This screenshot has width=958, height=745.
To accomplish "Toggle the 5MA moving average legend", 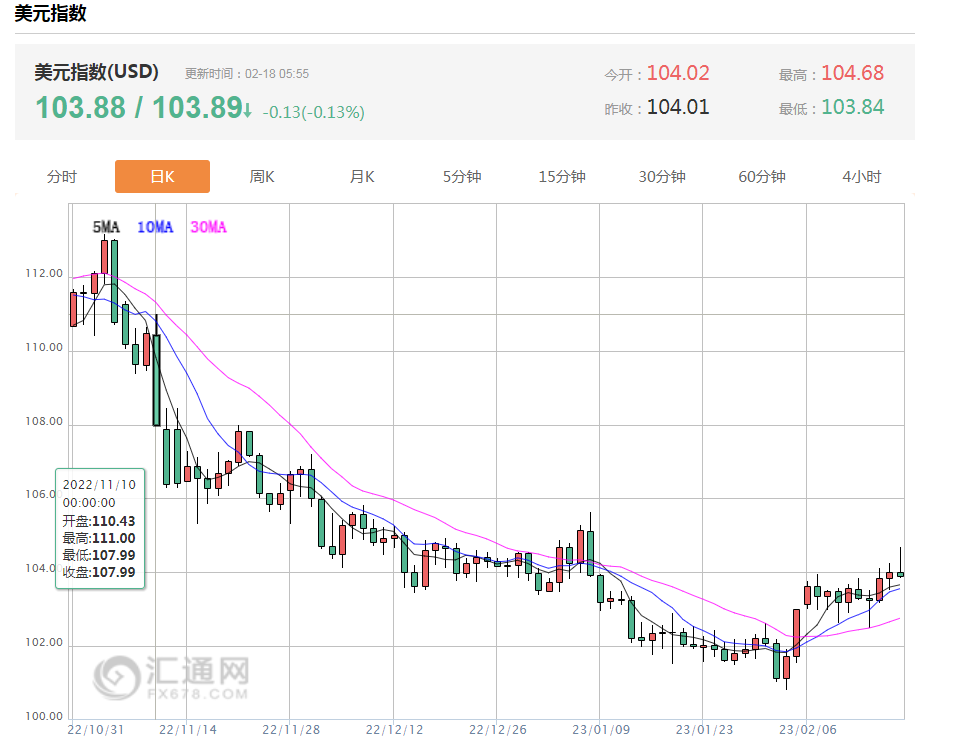I will pyautogui.click(x=105, y=228).
